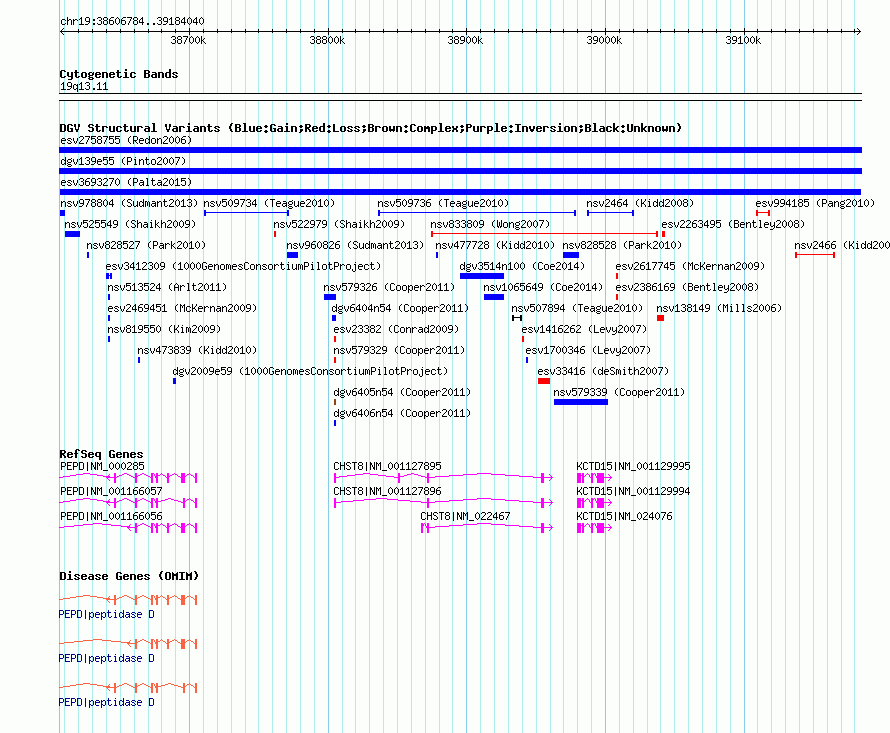Click PEPD|NM_001166056 RefSeq gene label
The height and width of the screenshot is (733, 890).
tap(111, 516)
